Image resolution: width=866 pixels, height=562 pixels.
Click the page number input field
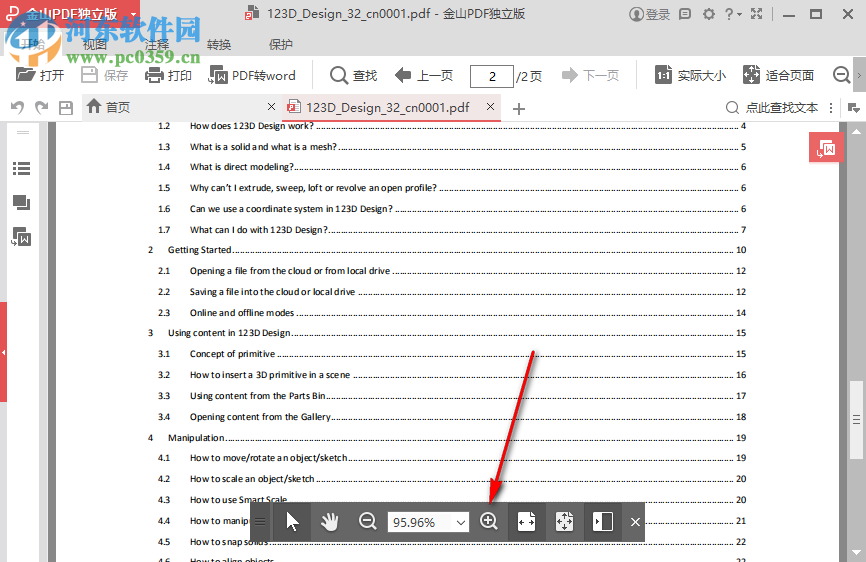coord(490,76)
